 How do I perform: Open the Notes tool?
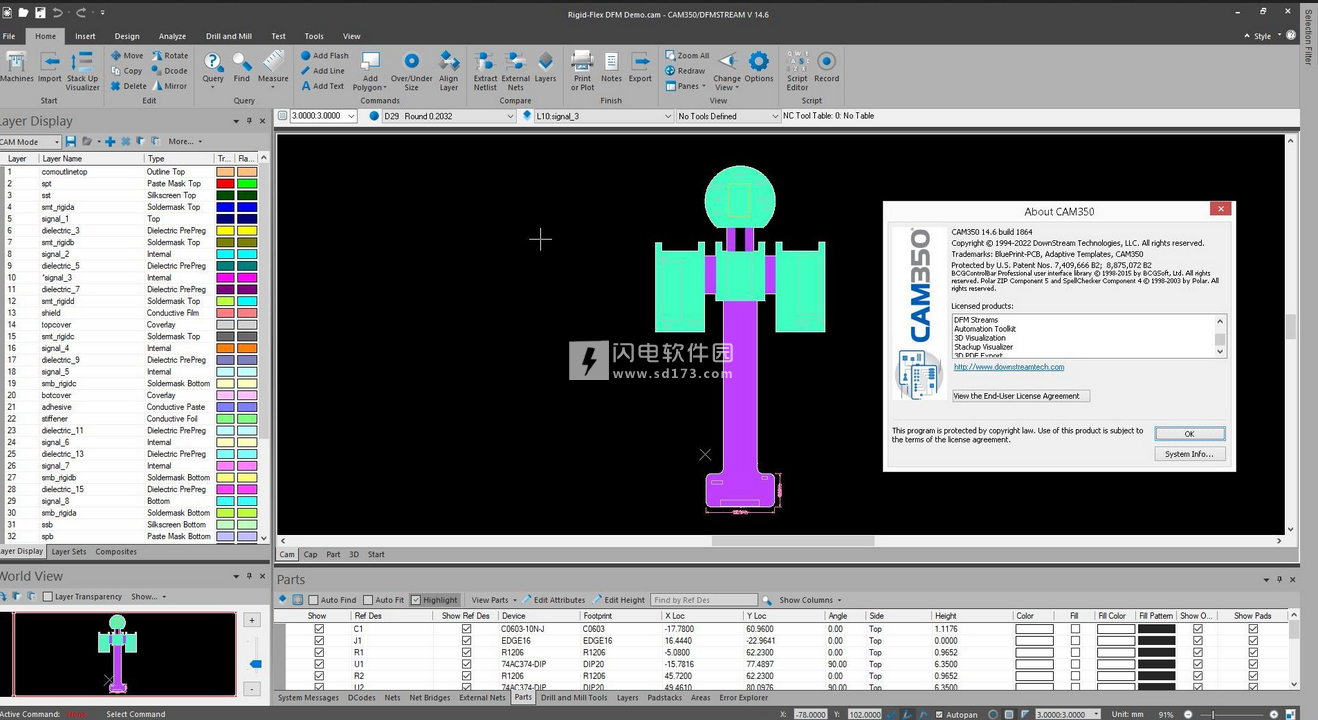[x=611, y=67]
